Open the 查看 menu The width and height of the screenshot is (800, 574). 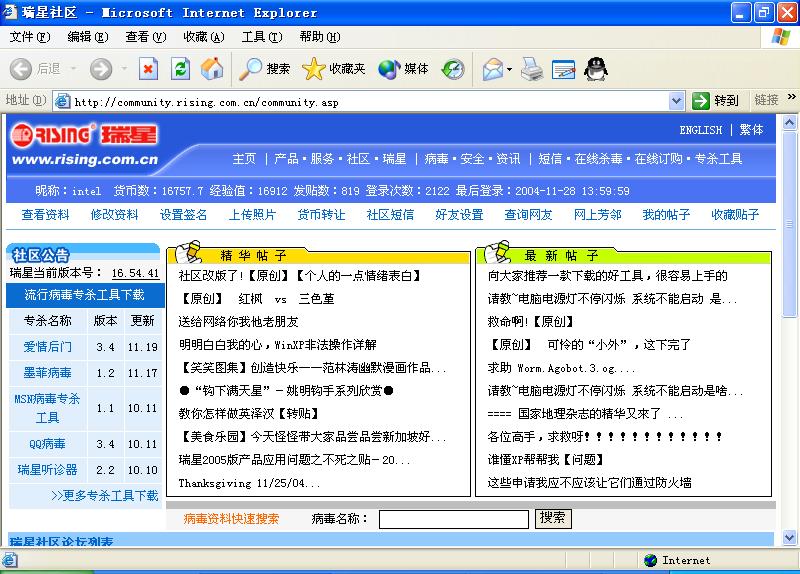click(x=146, y=37)
